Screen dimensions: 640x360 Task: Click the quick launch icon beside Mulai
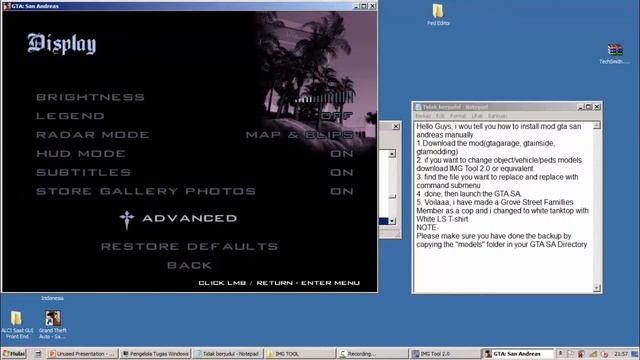pos(38,354)
